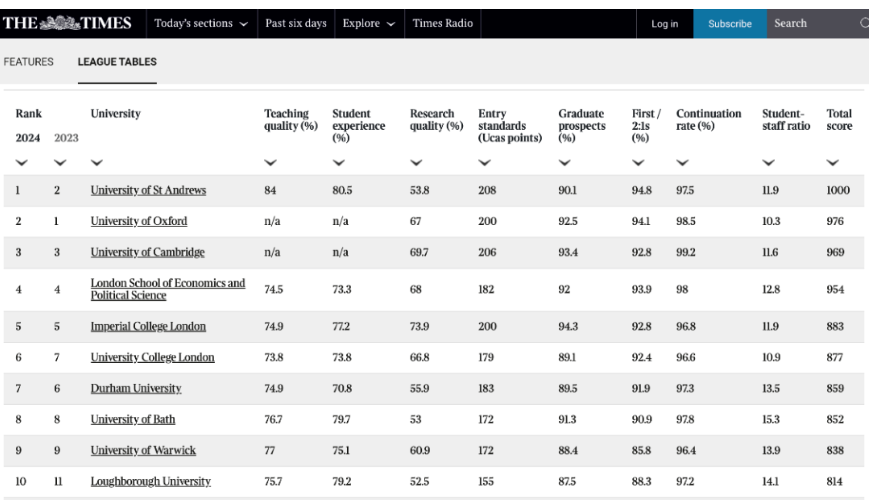Viewport: 872px width, 500px height.
Task: Sort by University name chevron
Action: tap(97, 162)
